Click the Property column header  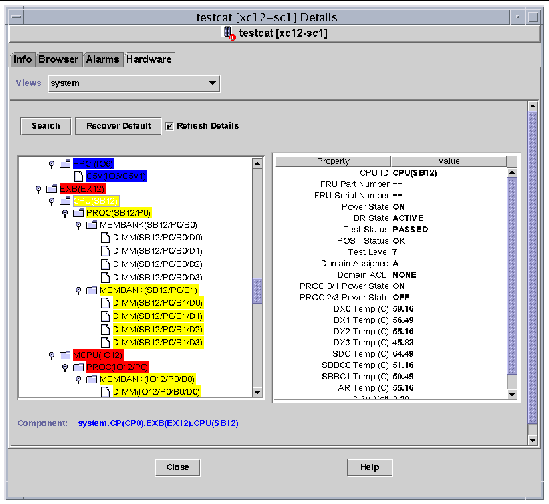[x=333, y=161]
